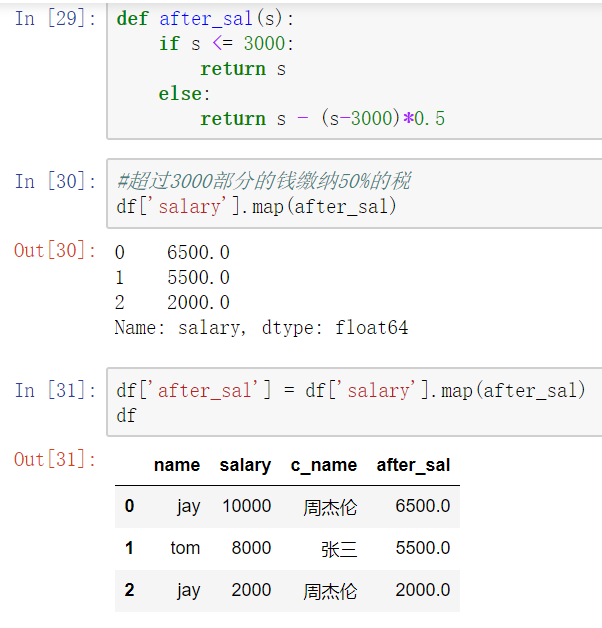Screen dimensions: 602x628
Task: Click row index 2 in the table
Action: coord(129,590)
